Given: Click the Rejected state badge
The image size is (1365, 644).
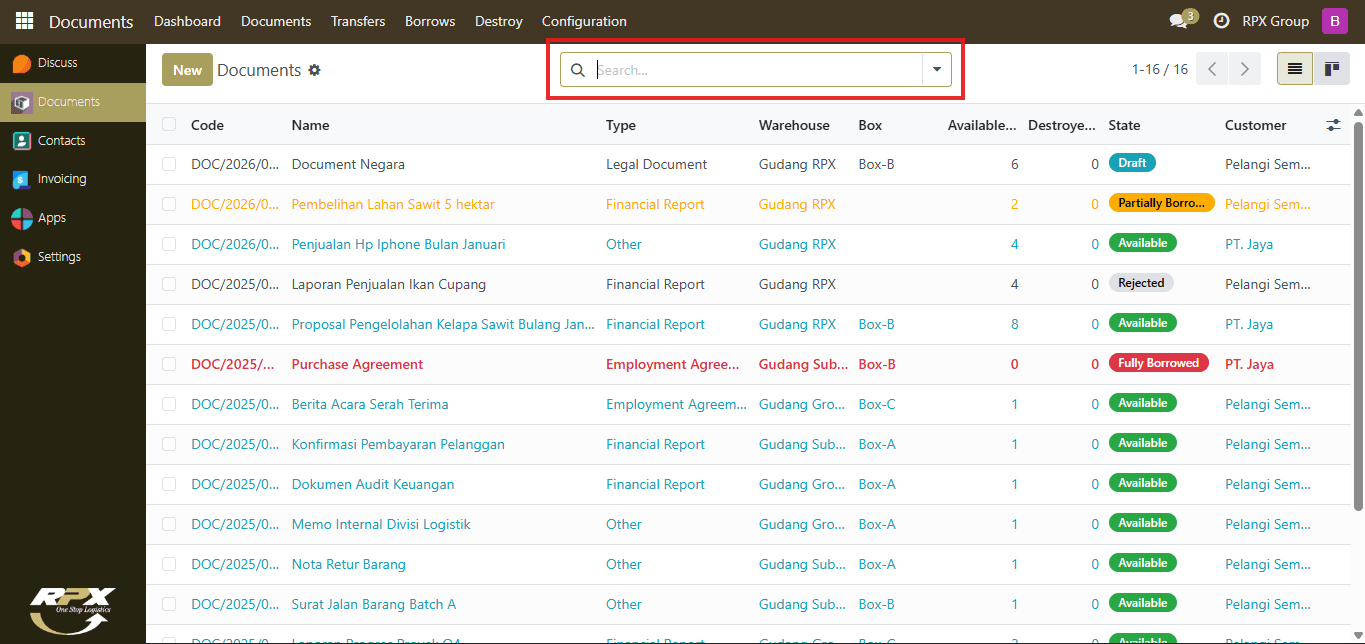Looking at the screenshot, I should pos(1141,283).
